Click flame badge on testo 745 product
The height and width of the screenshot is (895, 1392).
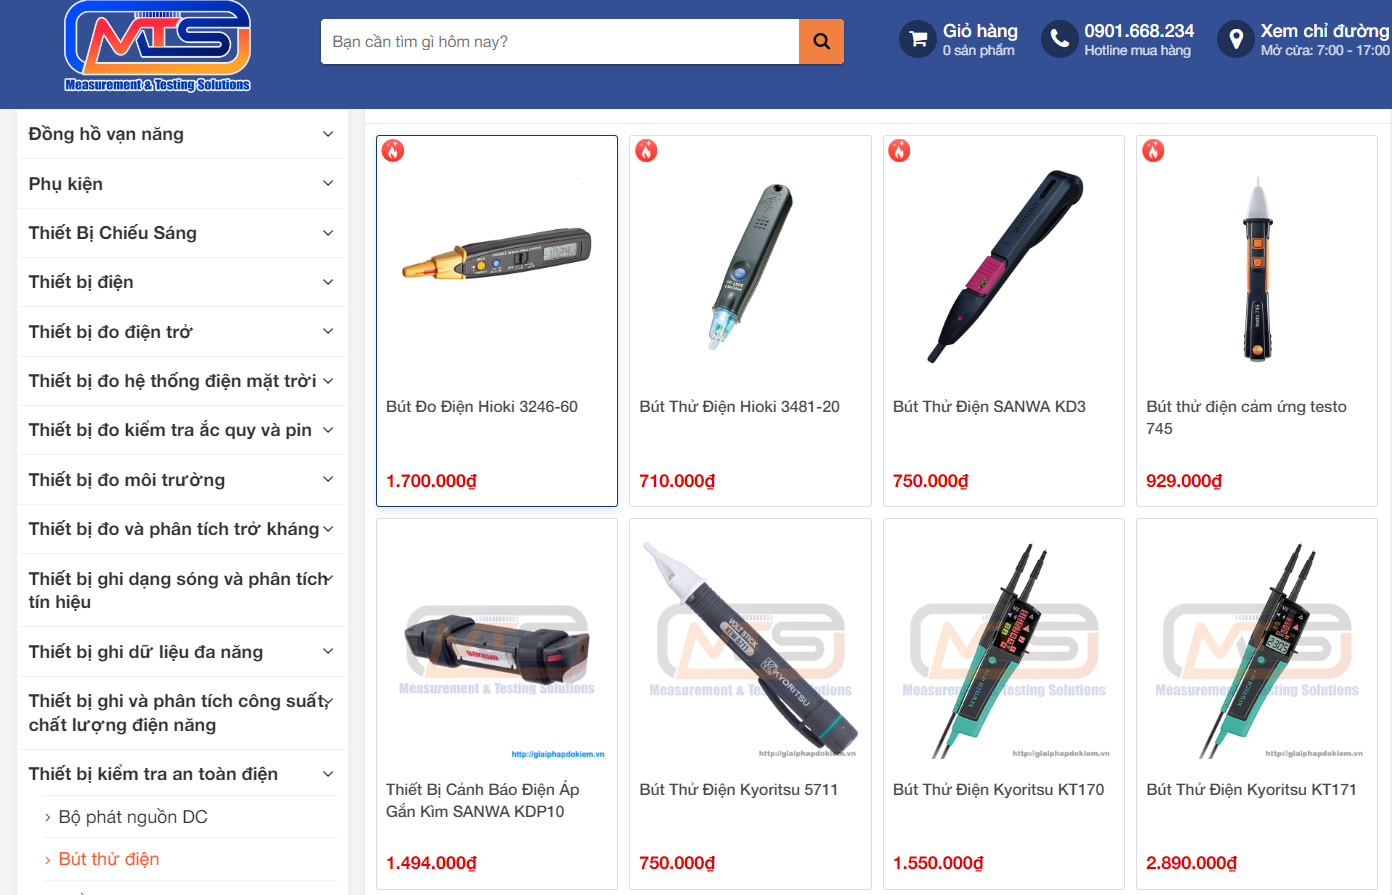coord(1153,151)
